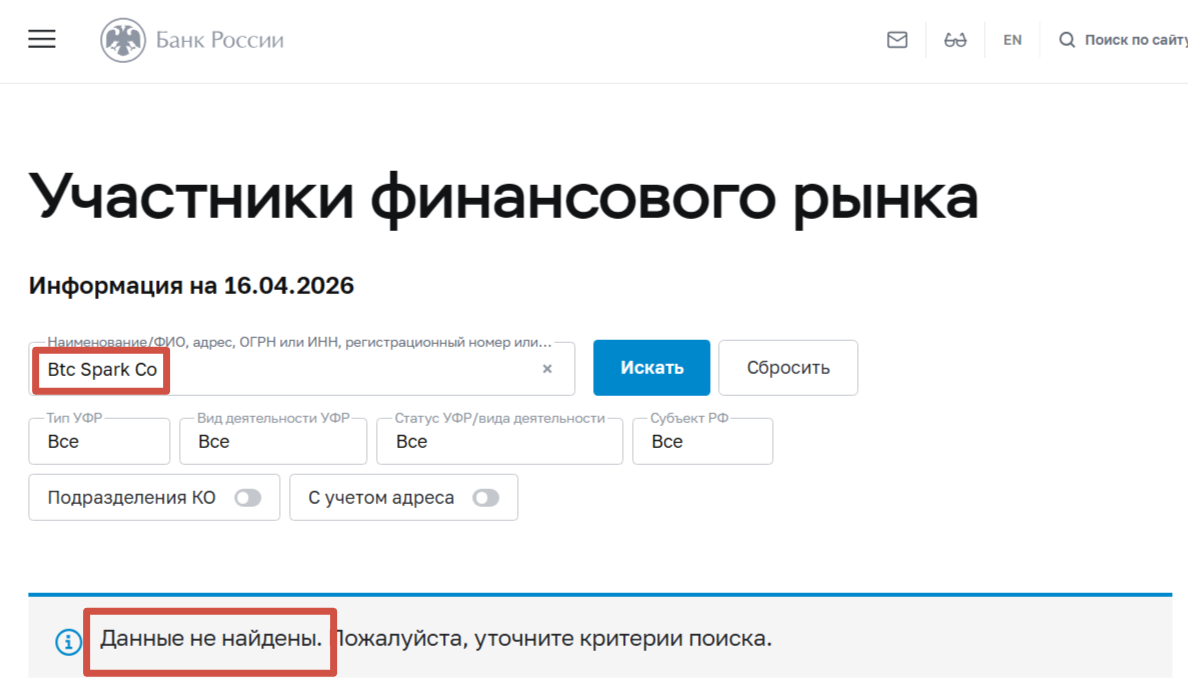Enable the visually impaired glasses mode
The width and height of the screenshot is (1188, 688).
point(955,40)
